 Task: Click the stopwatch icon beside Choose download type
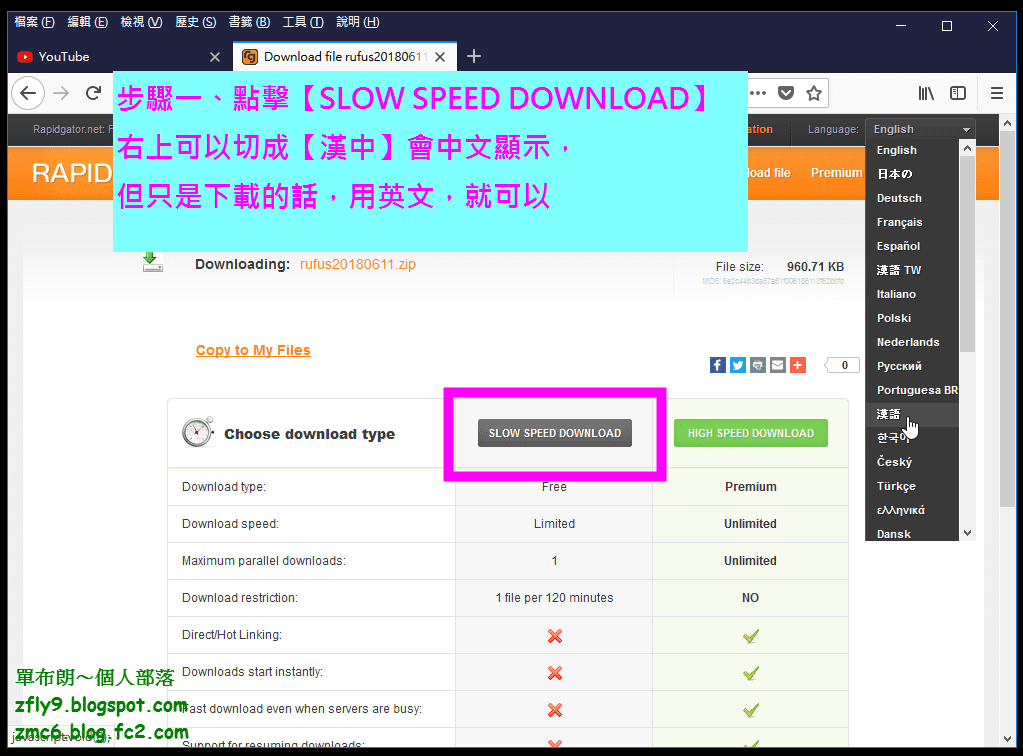point(198,432)
